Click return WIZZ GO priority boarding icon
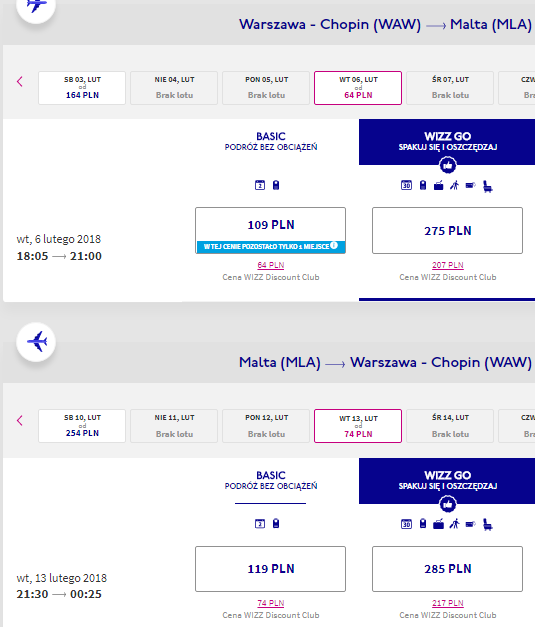The image size is (535, 627). click(454, 523)
